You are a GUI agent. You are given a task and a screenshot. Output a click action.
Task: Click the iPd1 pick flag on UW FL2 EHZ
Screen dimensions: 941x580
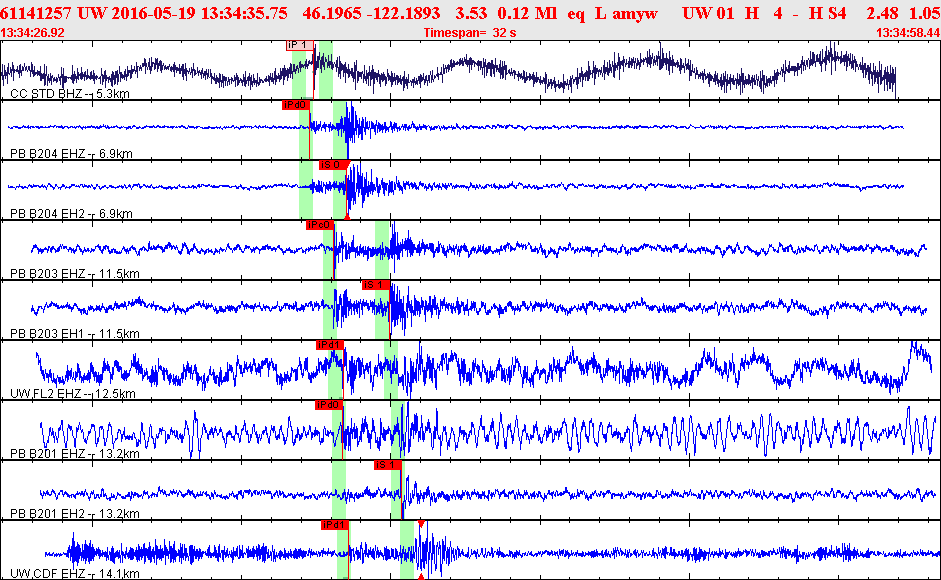click(x=329, y=345)
